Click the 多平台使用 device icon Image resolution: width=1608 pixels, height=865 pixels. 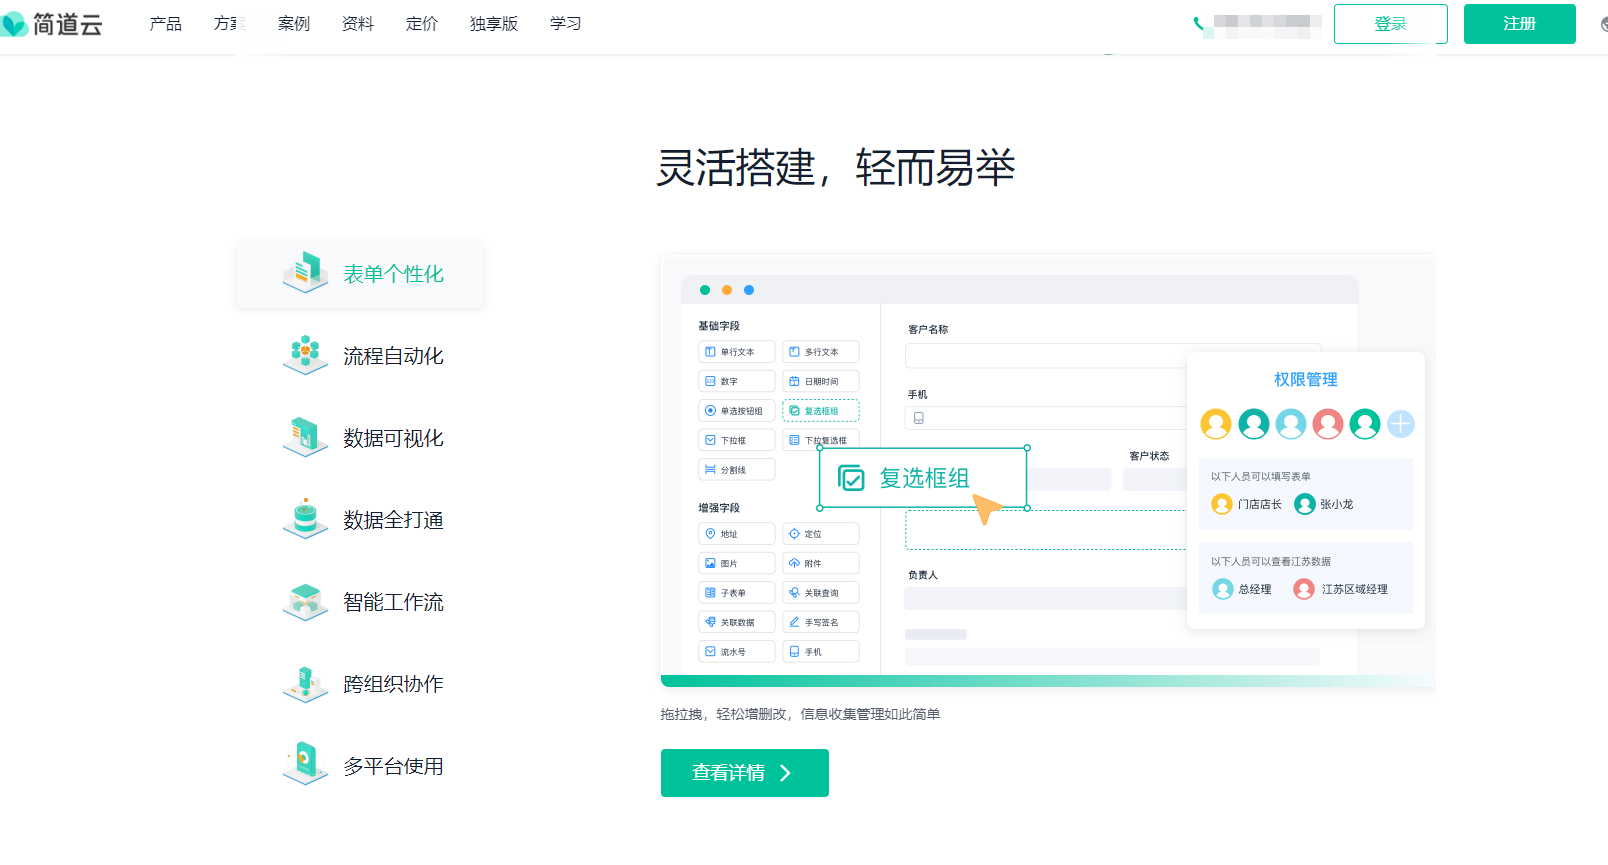[305, 764]
